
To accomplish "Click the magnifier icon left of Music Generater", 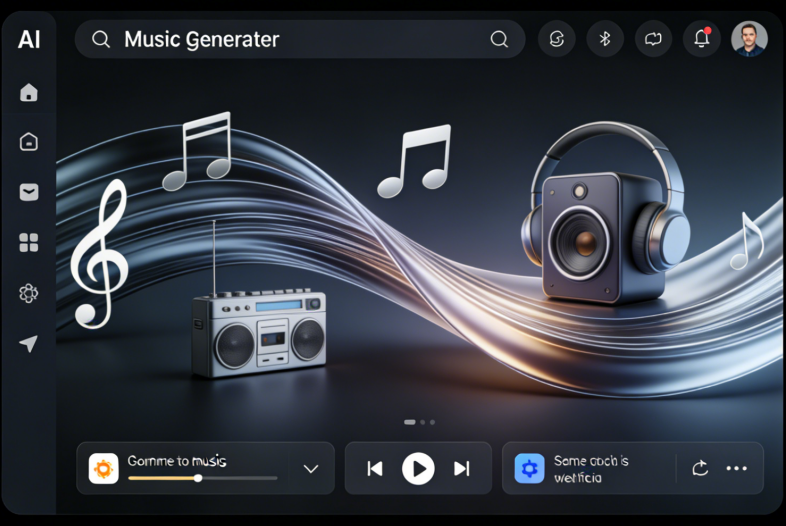I will coord(101,39).
